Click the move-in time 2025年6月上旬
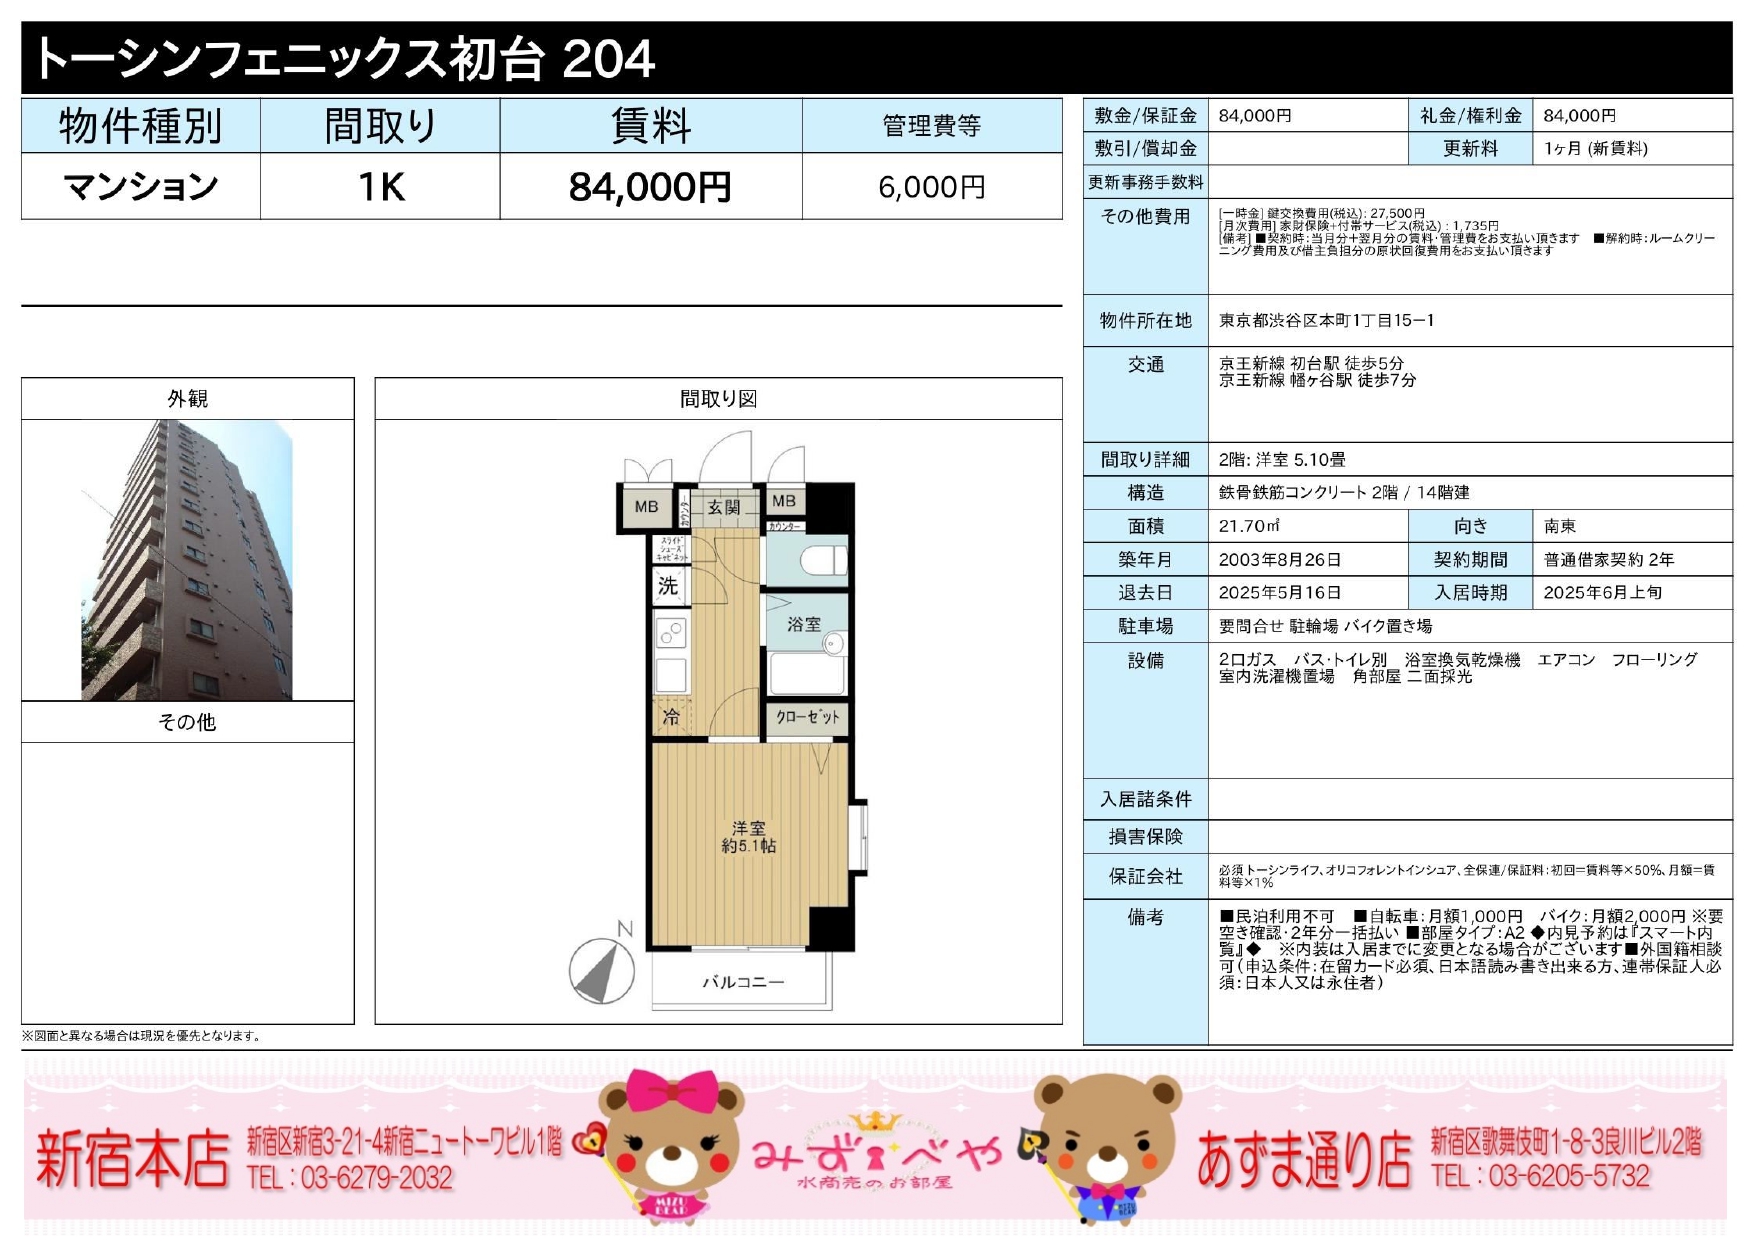This screenshot has width=1754, height=1241. [x=1602, y=592]
